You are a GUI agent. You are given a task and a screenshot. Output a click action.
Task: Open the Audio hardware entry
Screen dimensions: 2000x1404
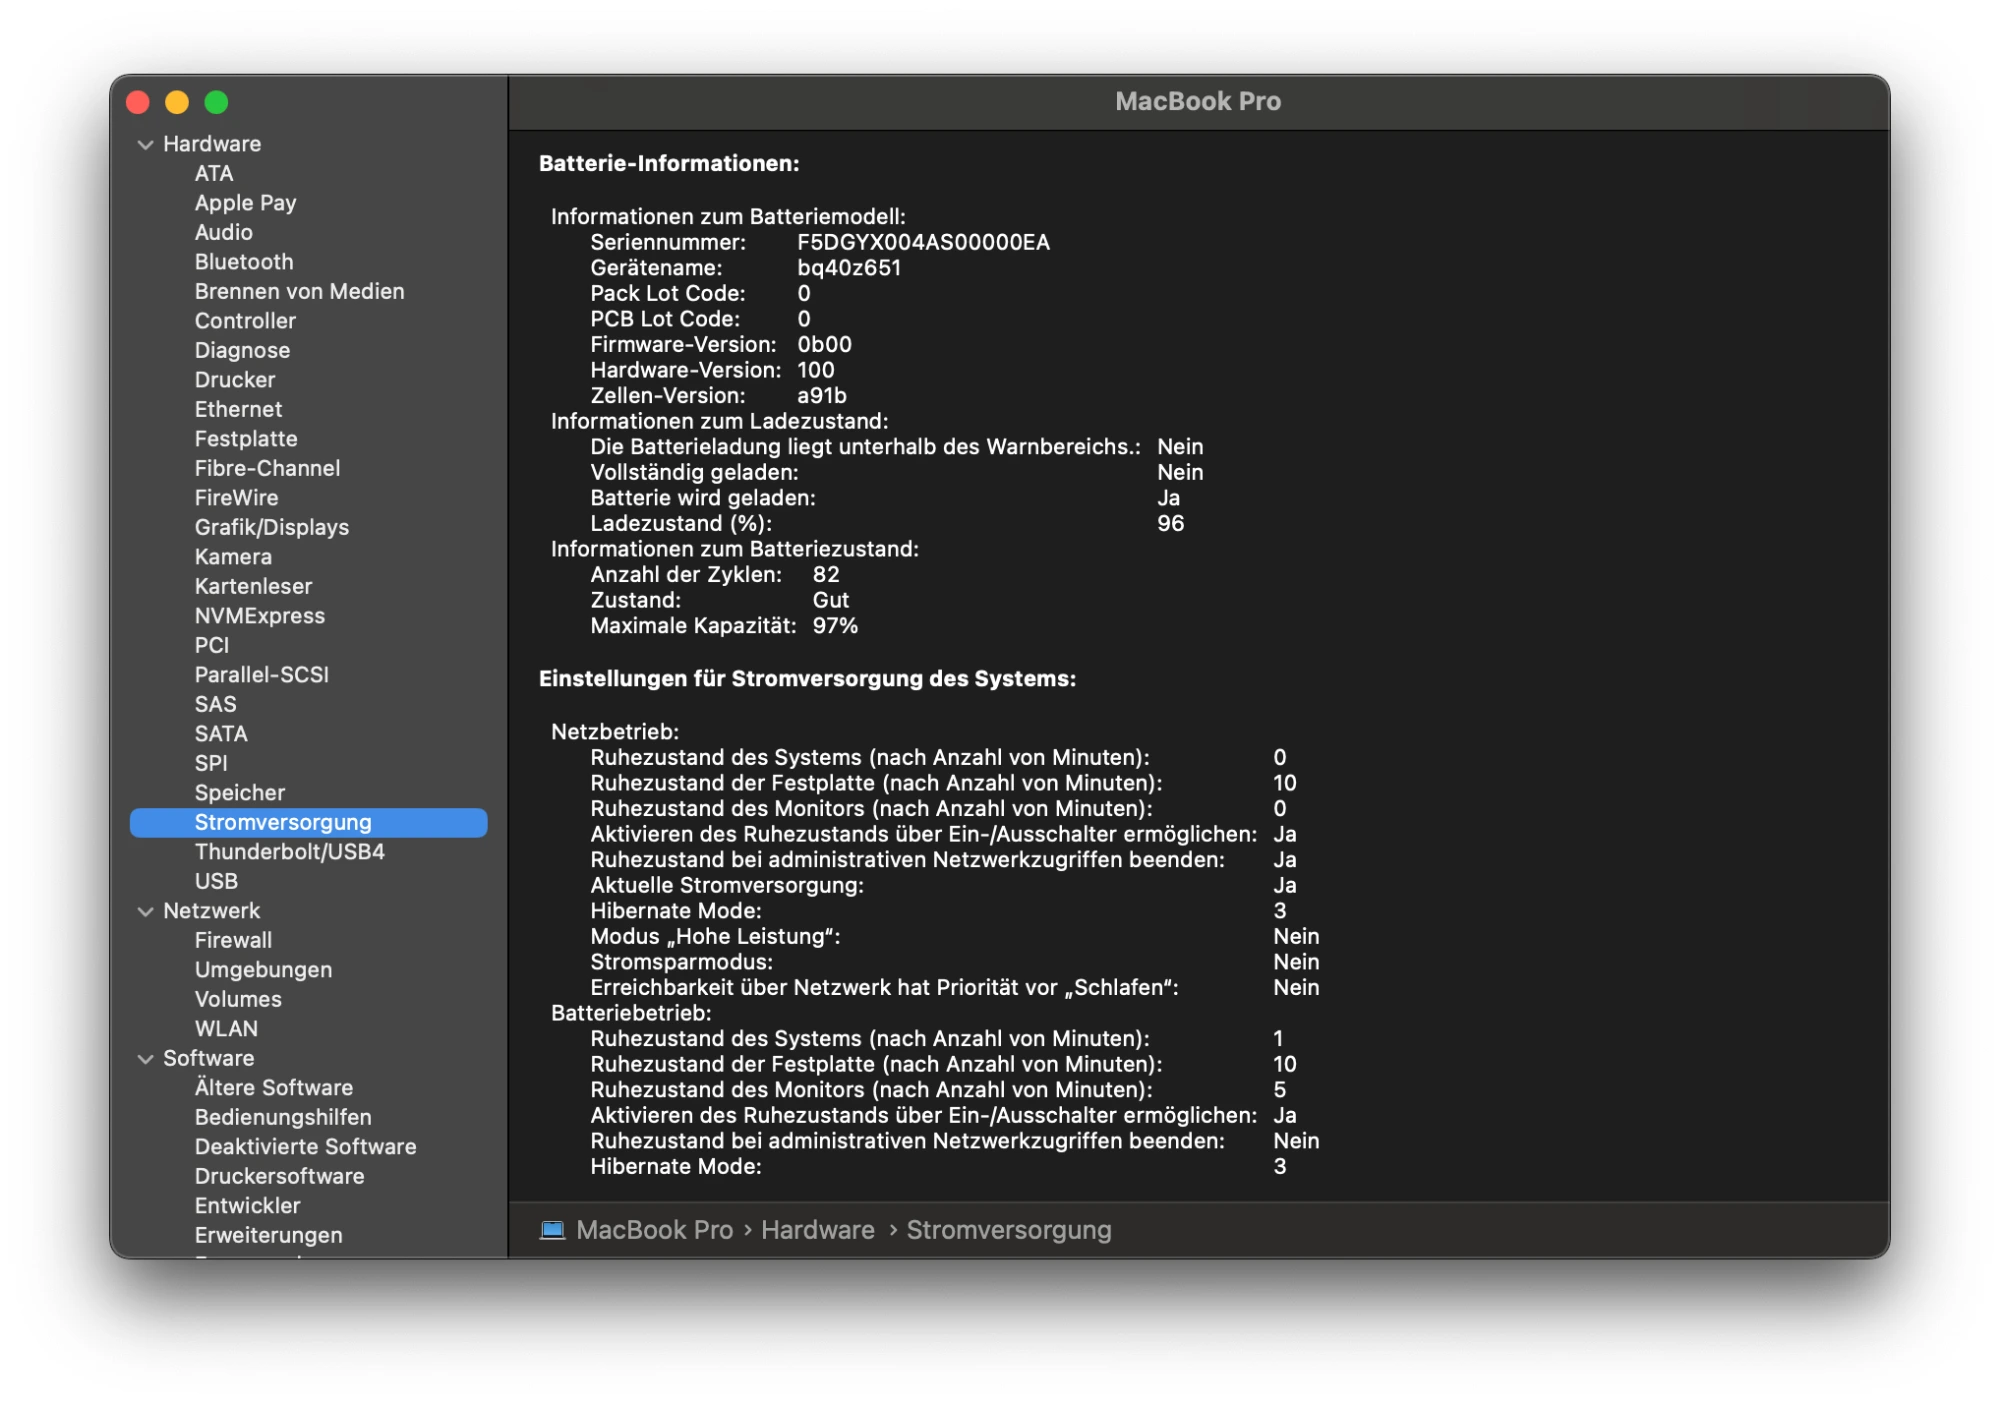[223, 232]
